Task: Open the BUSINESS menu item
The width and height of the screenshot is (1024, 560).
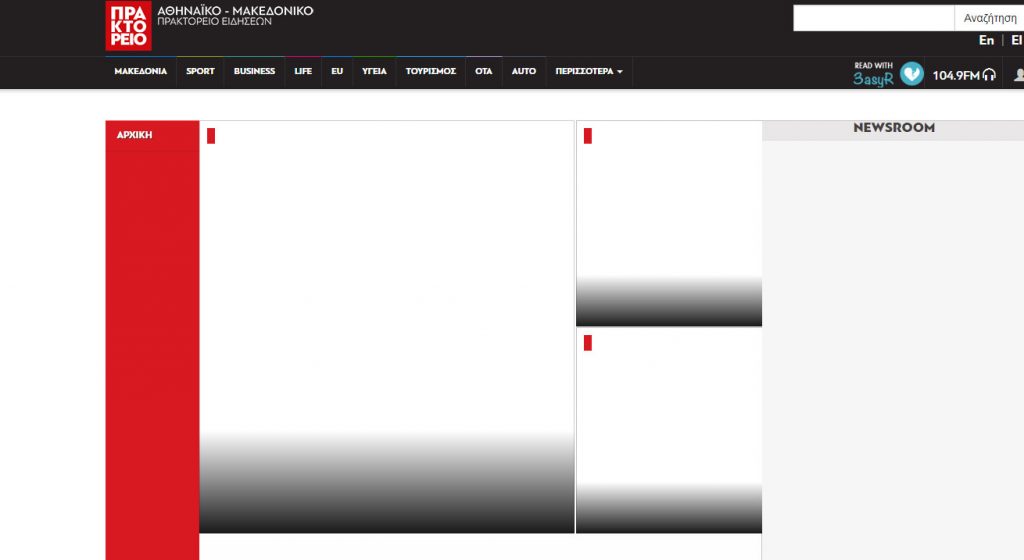Action: 254,72
